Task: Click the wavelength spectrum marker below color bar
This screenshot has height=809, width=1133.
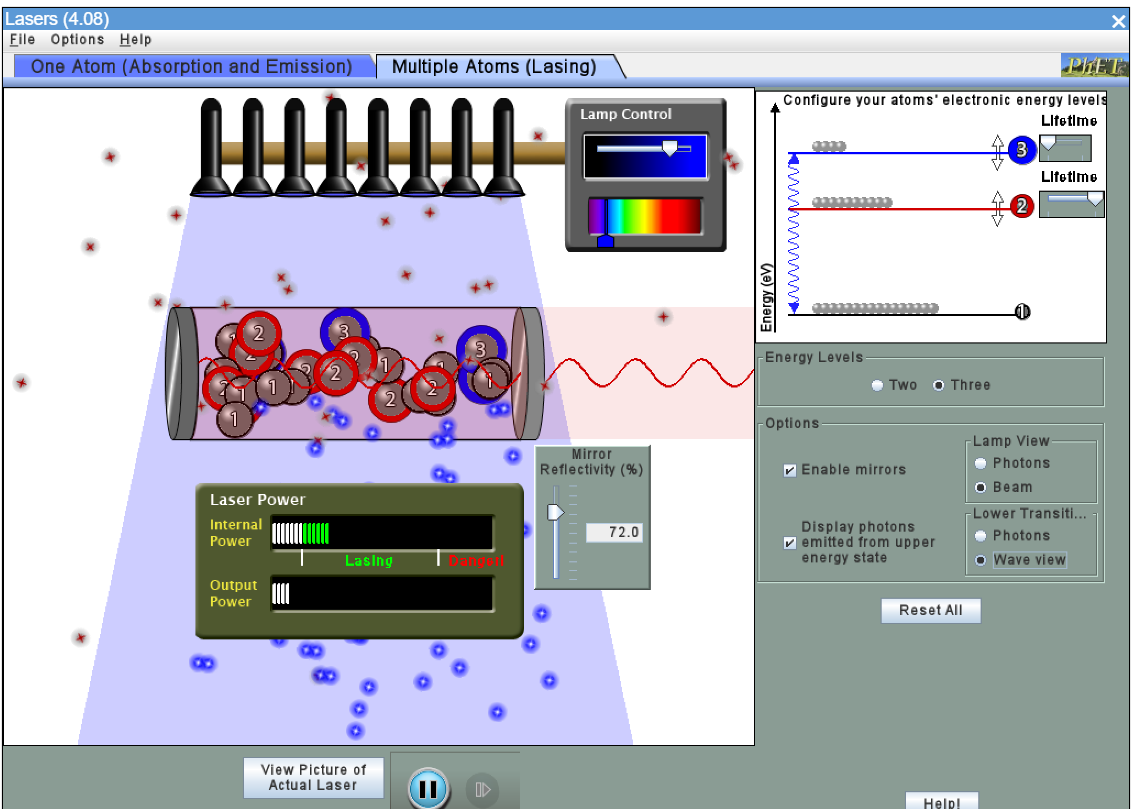Action: tap(606, 241)
